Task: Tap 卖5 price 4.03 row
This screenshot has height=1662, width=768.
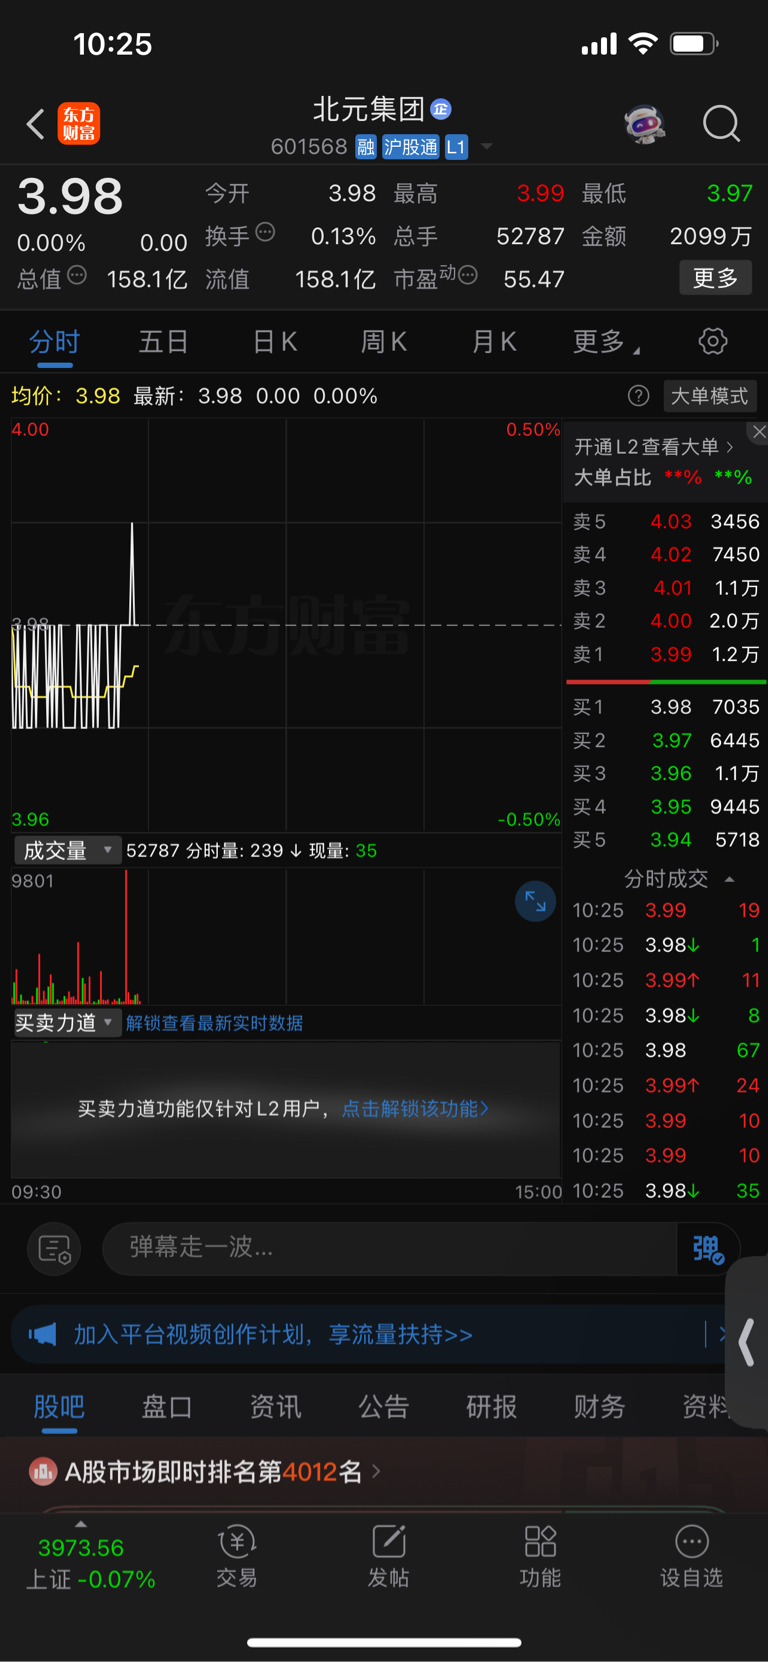Action: (666, 522)
